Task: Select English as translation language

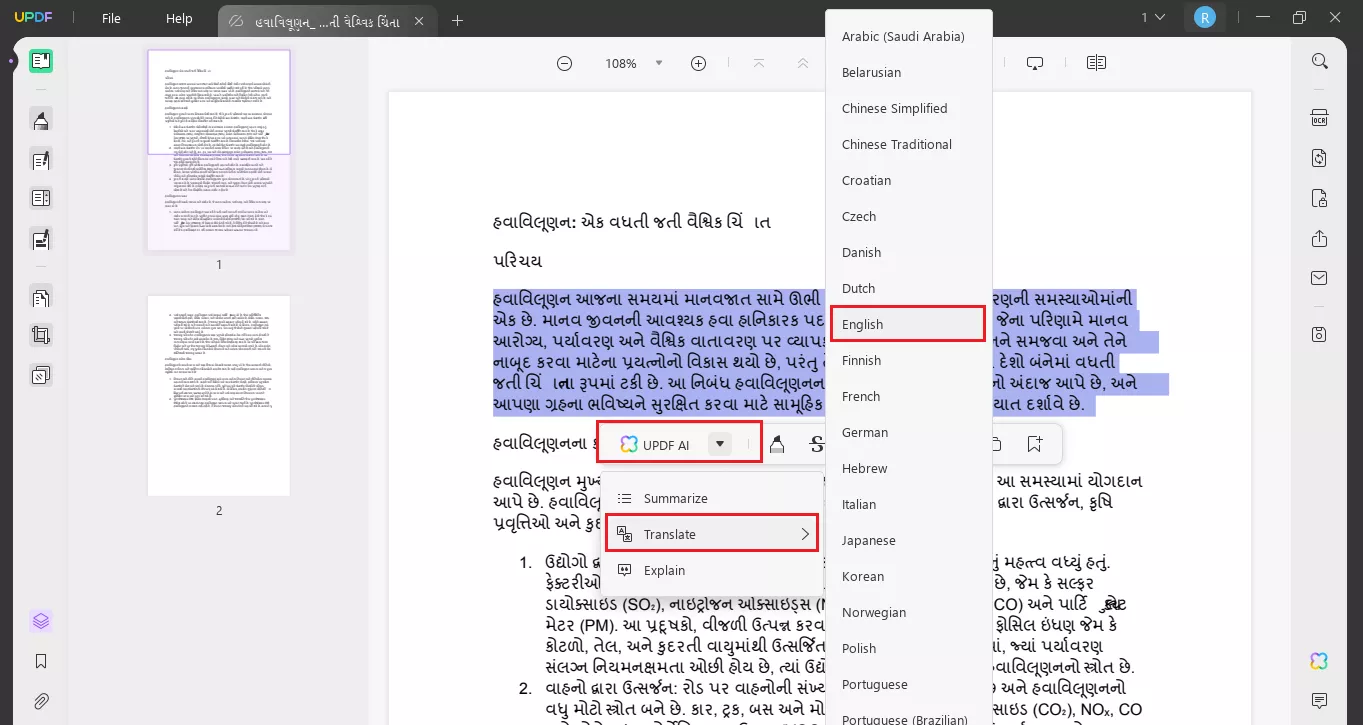Action: click(908, 324)
